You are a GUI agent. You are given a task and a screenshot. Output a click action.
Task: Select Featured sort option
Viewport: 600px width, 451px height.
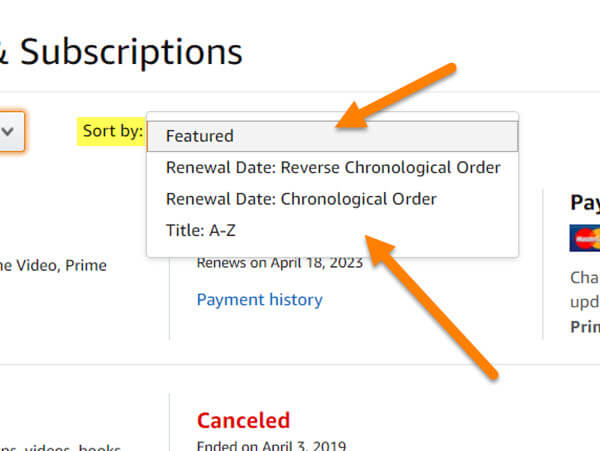332,136
